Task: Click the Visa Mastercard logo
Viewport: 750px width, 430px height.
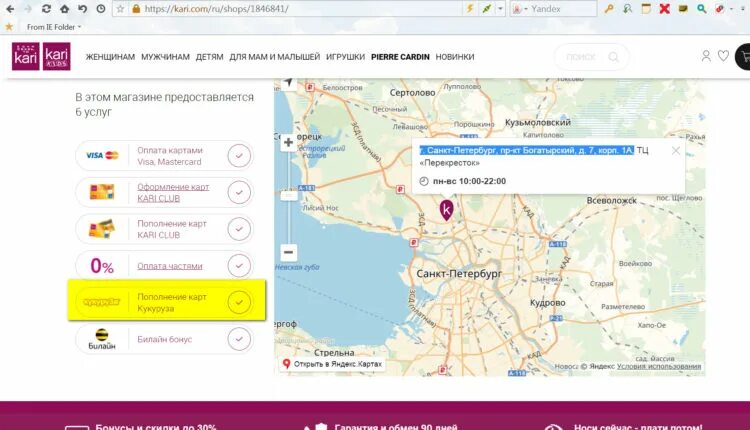Action: 102,155
